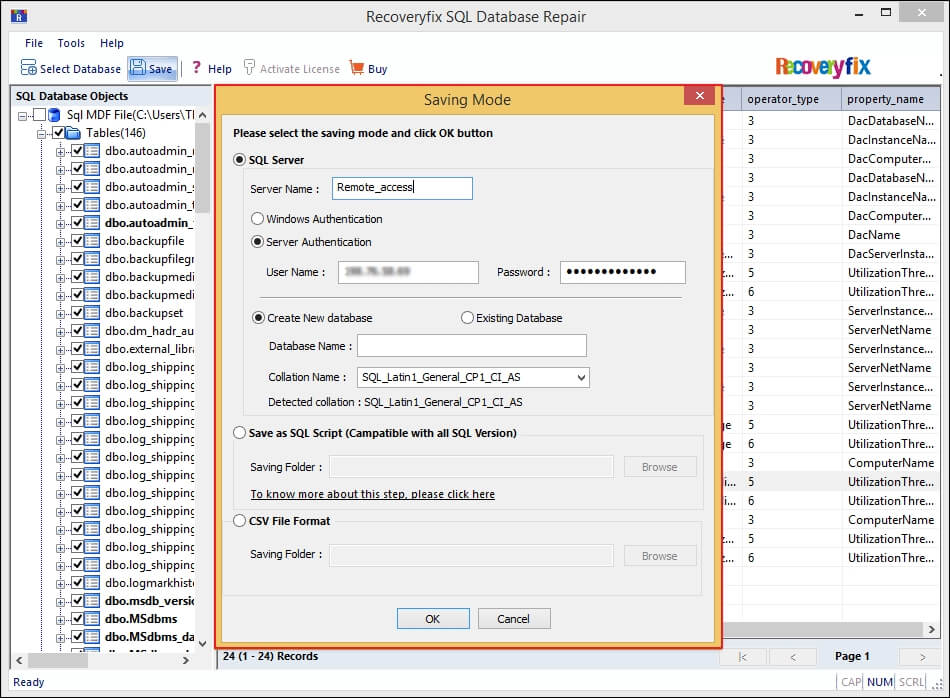Close the Saving Mode dialog

[700, 96]
